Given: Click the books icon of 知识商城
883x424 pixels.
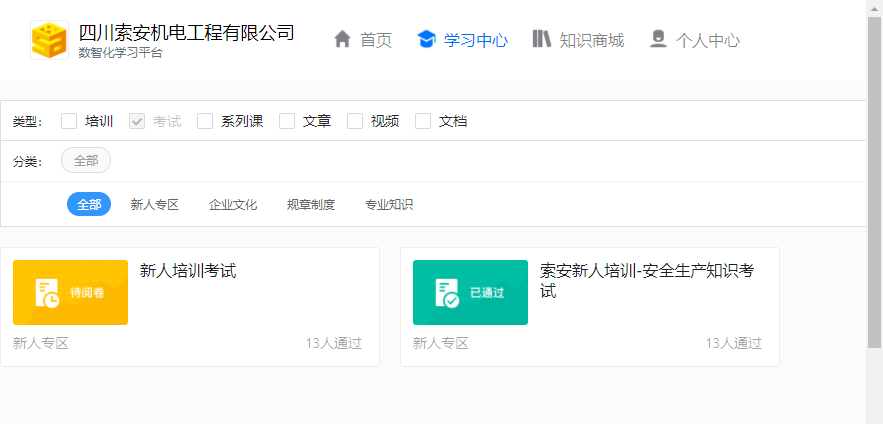Looking at the screenshot, I should (542, 39).
